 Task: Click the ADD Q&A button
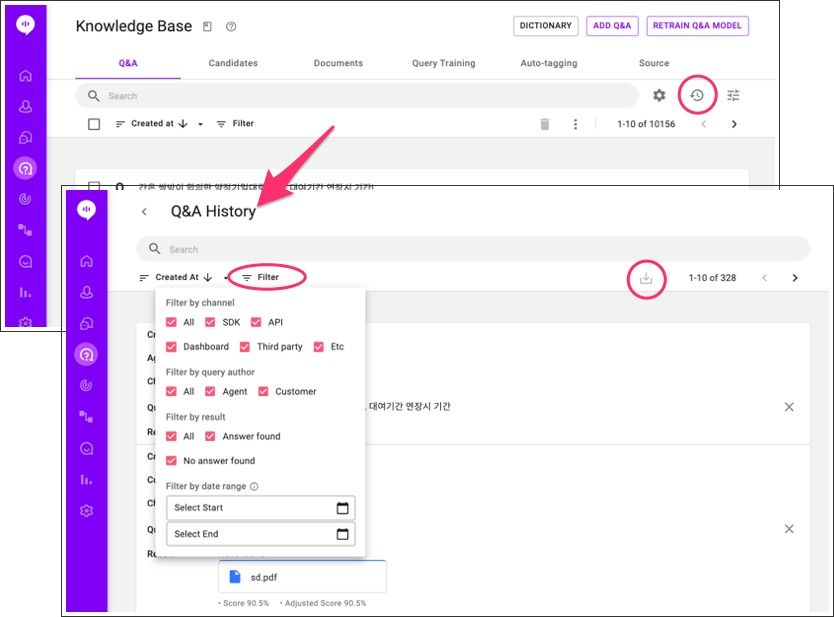coord(612,26)
